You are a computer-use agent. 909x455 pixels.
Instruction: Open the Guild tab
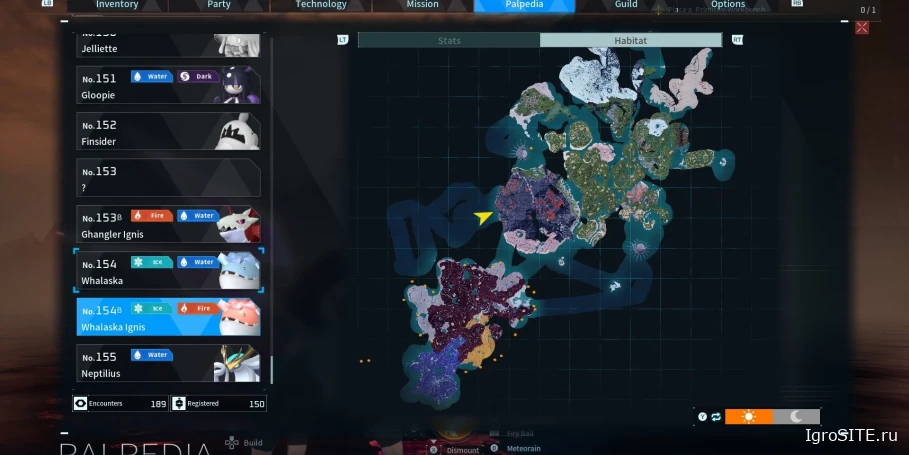(626, 5)
